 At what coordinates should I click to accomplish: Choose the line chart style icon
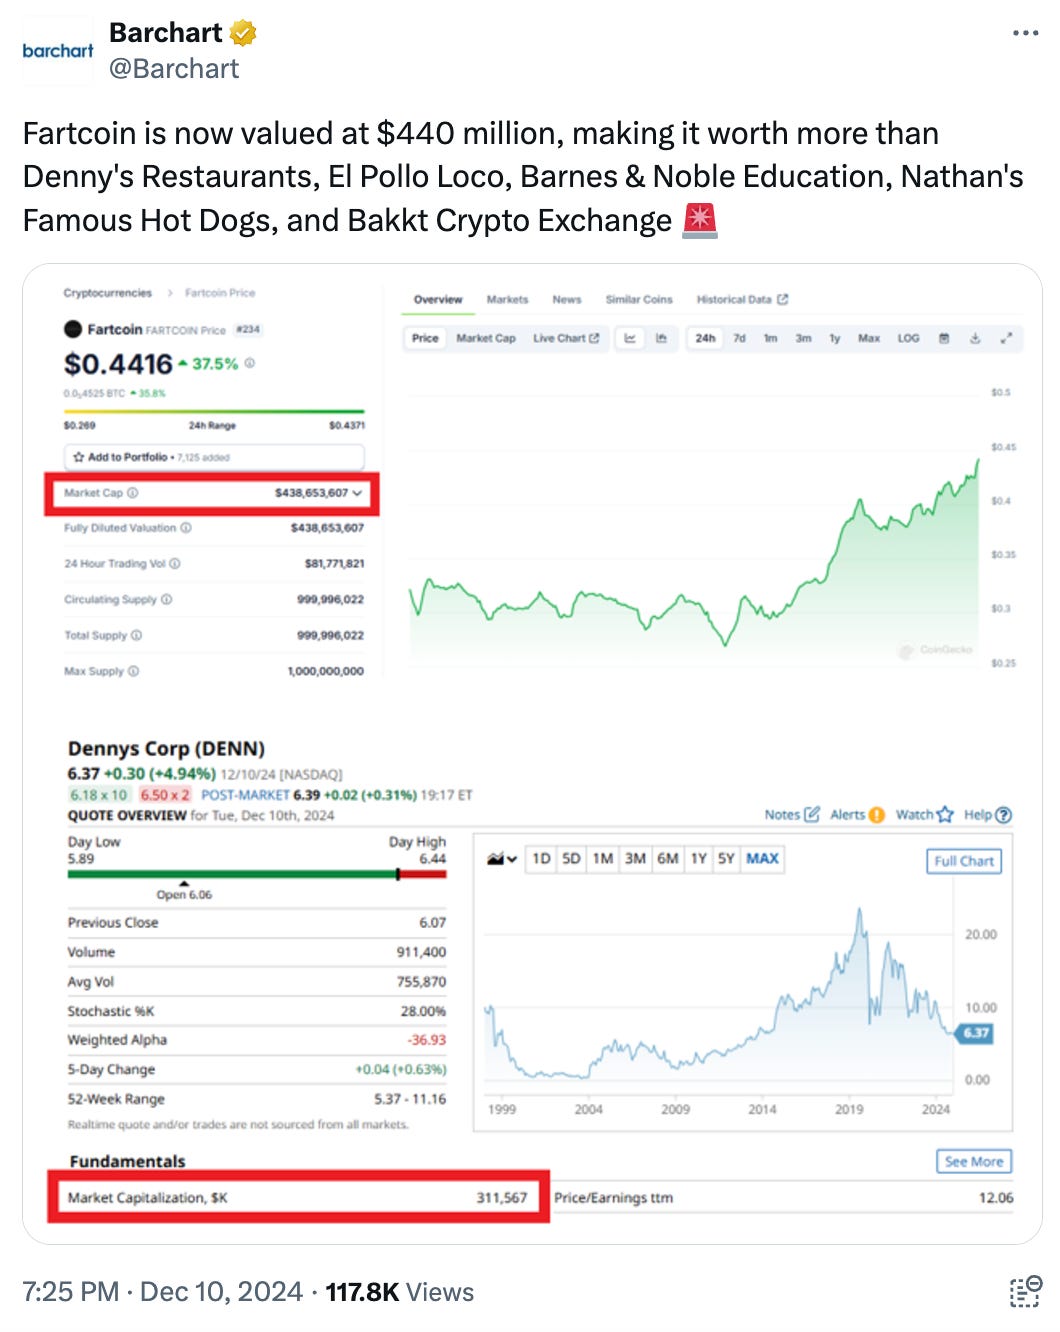click(x=630, y=338)
